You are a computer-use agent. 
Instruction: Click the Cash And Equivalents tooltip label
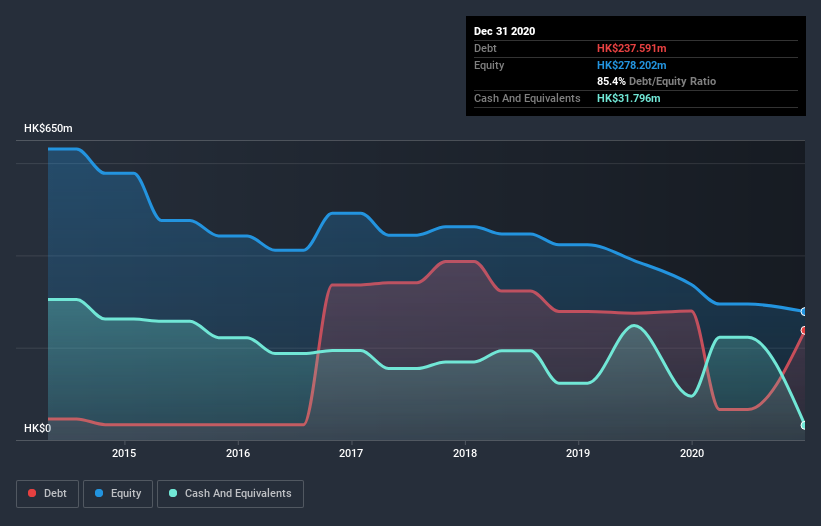point(527,98)
